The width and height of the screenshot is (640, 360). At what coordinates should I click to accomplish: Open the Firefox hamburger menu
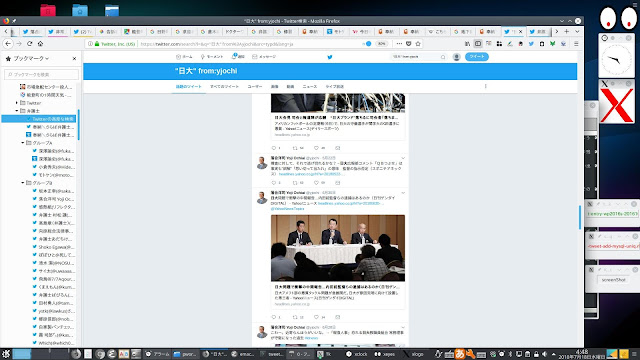click(576, 44)
